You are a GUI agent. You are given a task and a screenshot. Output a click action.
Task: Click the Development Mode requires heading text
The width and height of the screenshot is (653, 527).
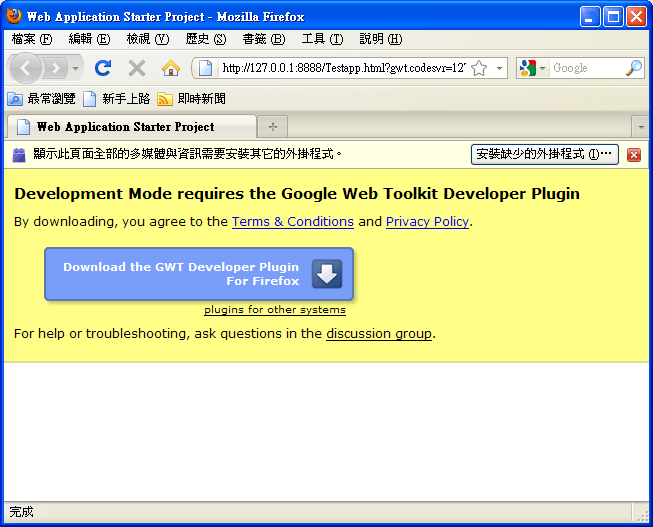pyautogui.click(x=297, y=194)
